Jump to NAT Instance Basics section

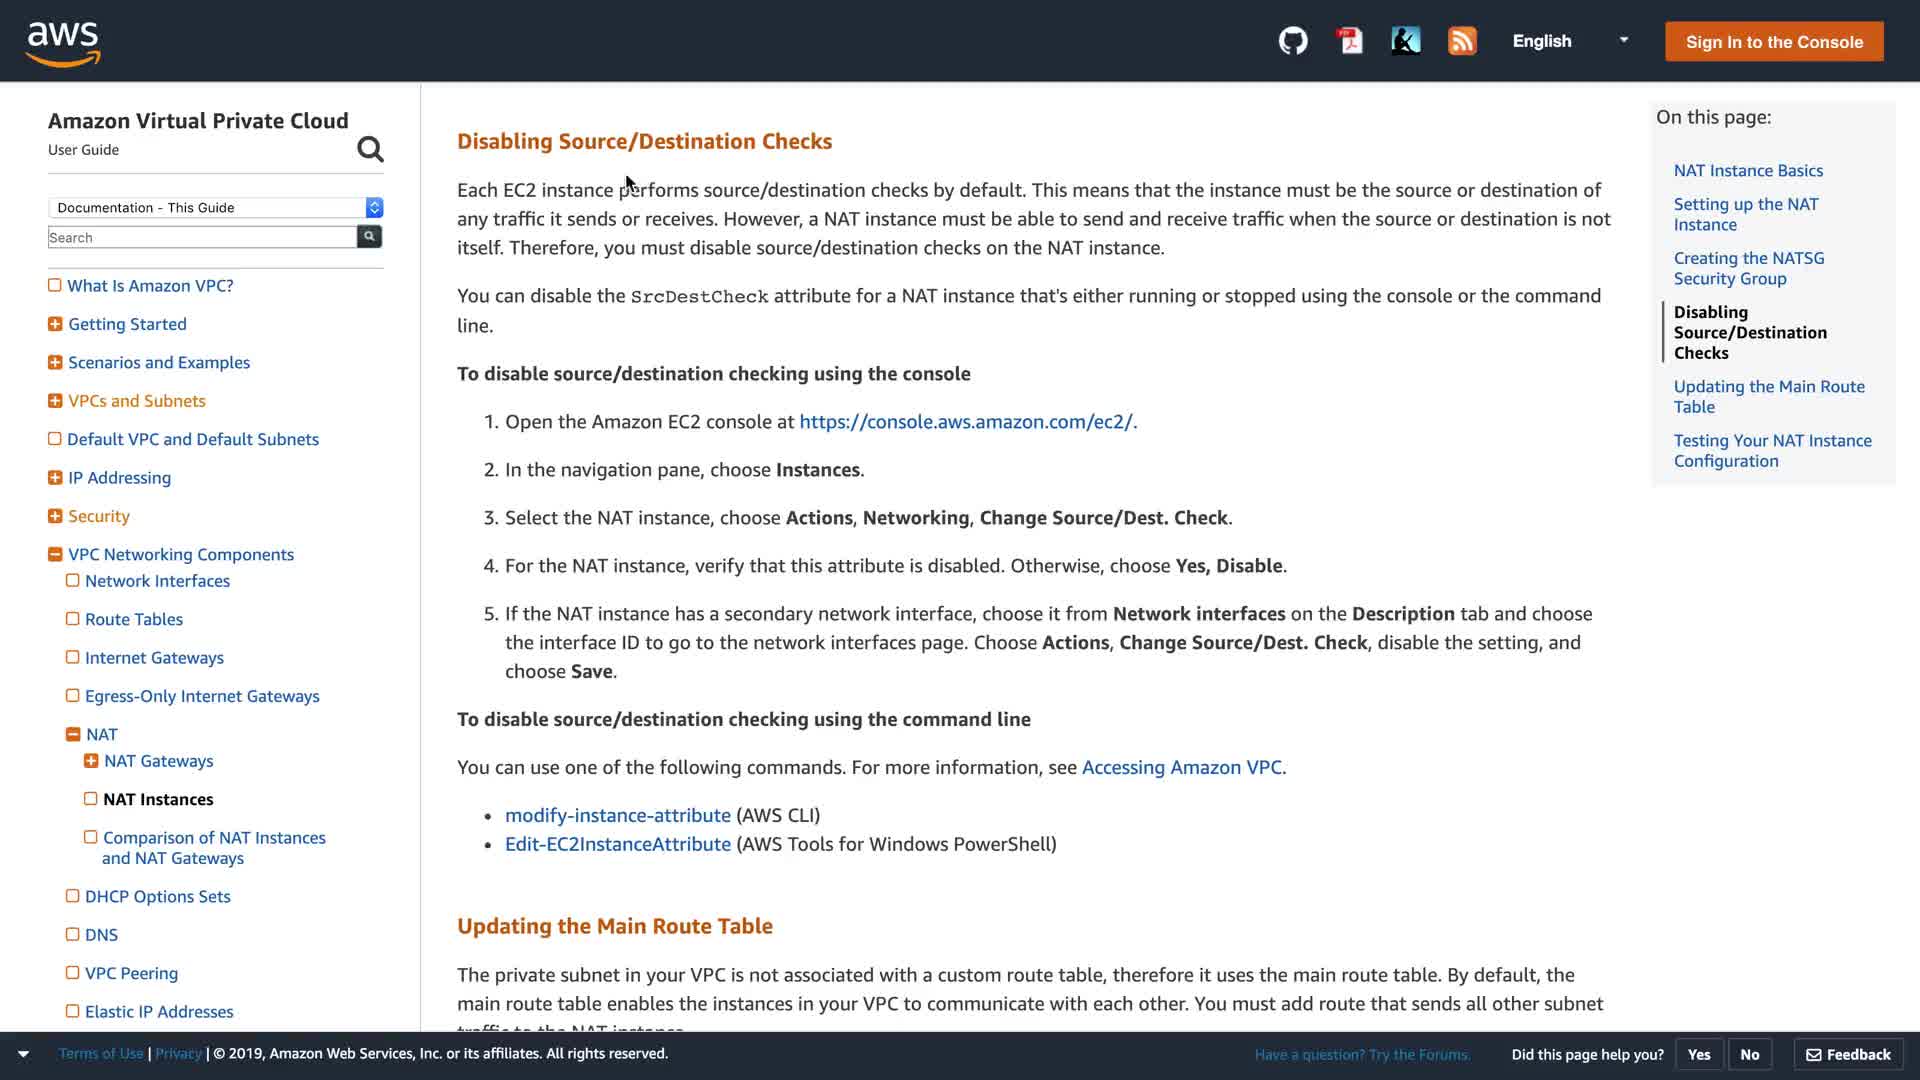(x=1748, y=170)
